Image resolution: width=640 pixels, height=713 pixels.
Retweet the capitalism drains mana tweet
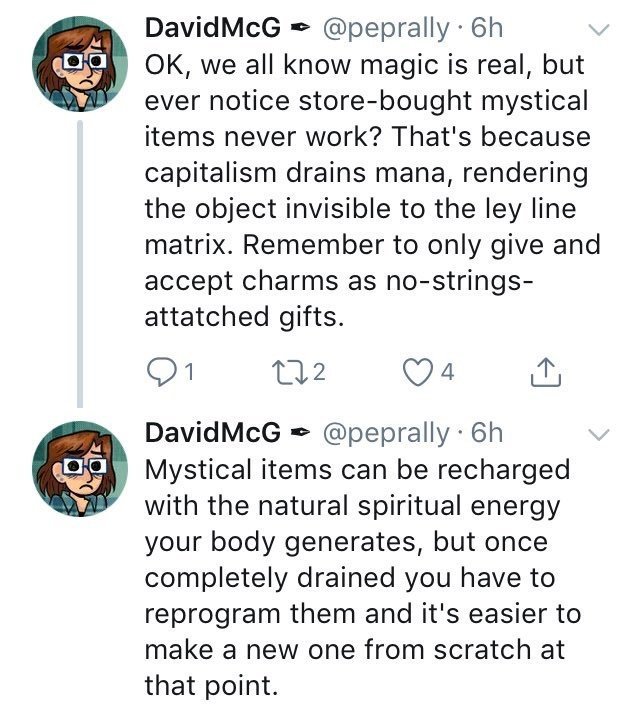pos(285,372)
